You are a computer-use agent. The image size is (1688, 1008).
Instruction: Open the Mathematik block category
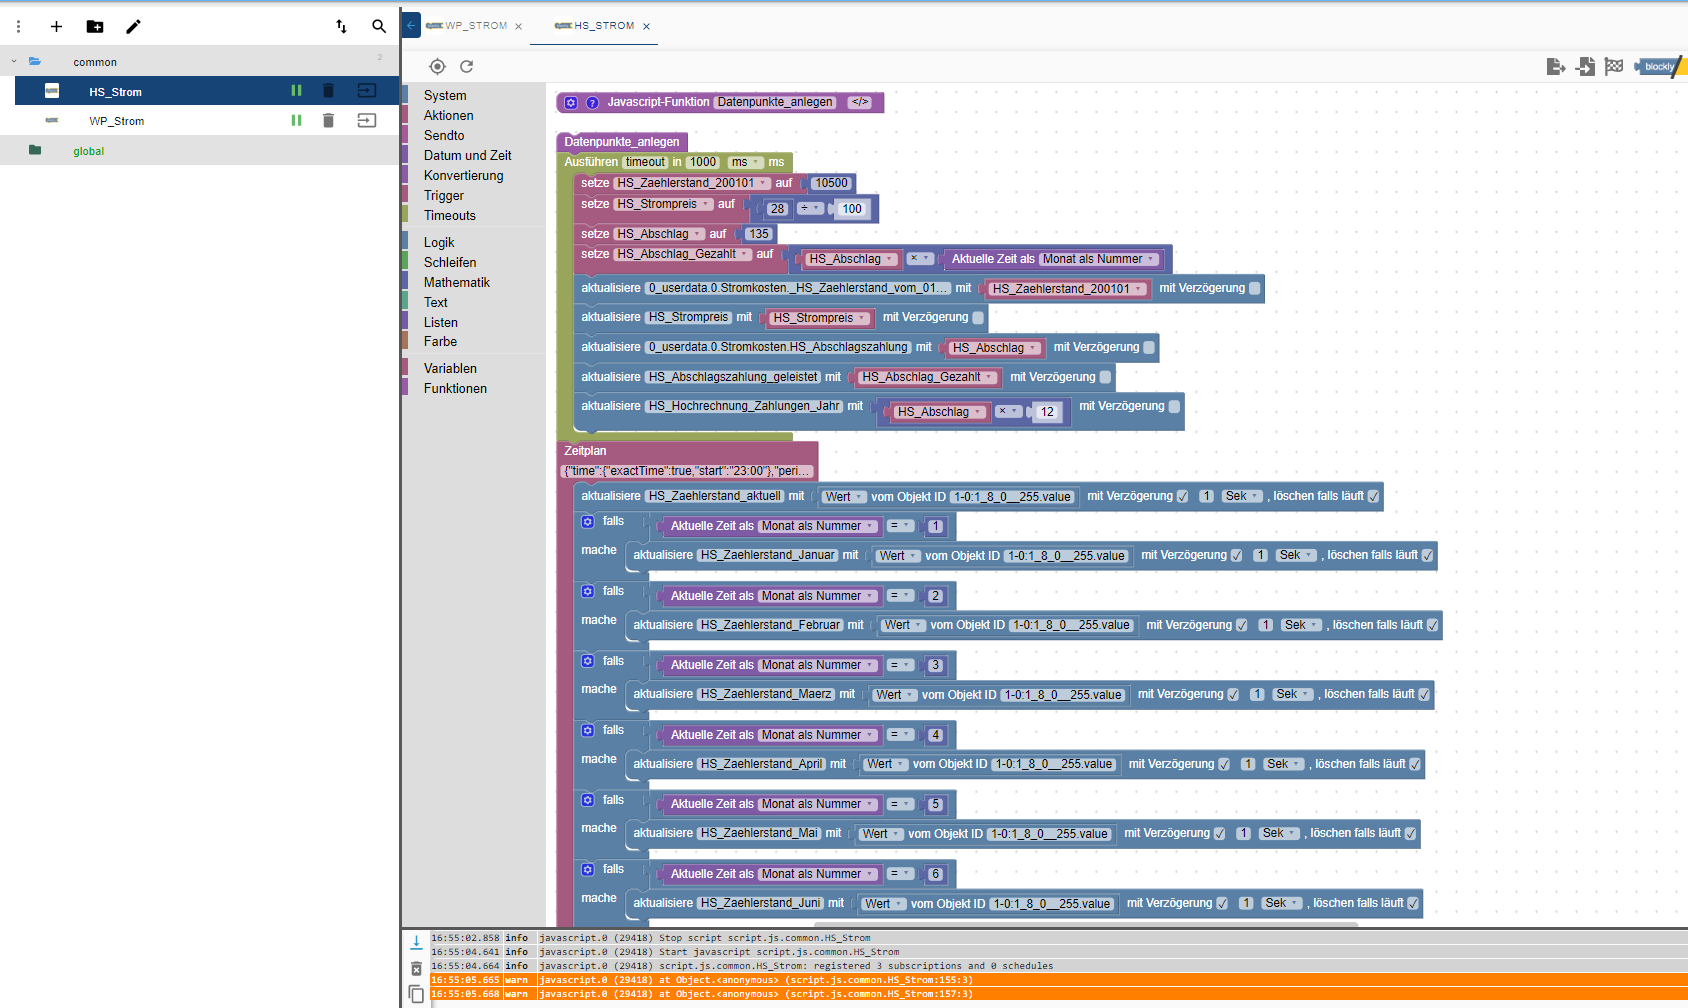click(457, 283)
